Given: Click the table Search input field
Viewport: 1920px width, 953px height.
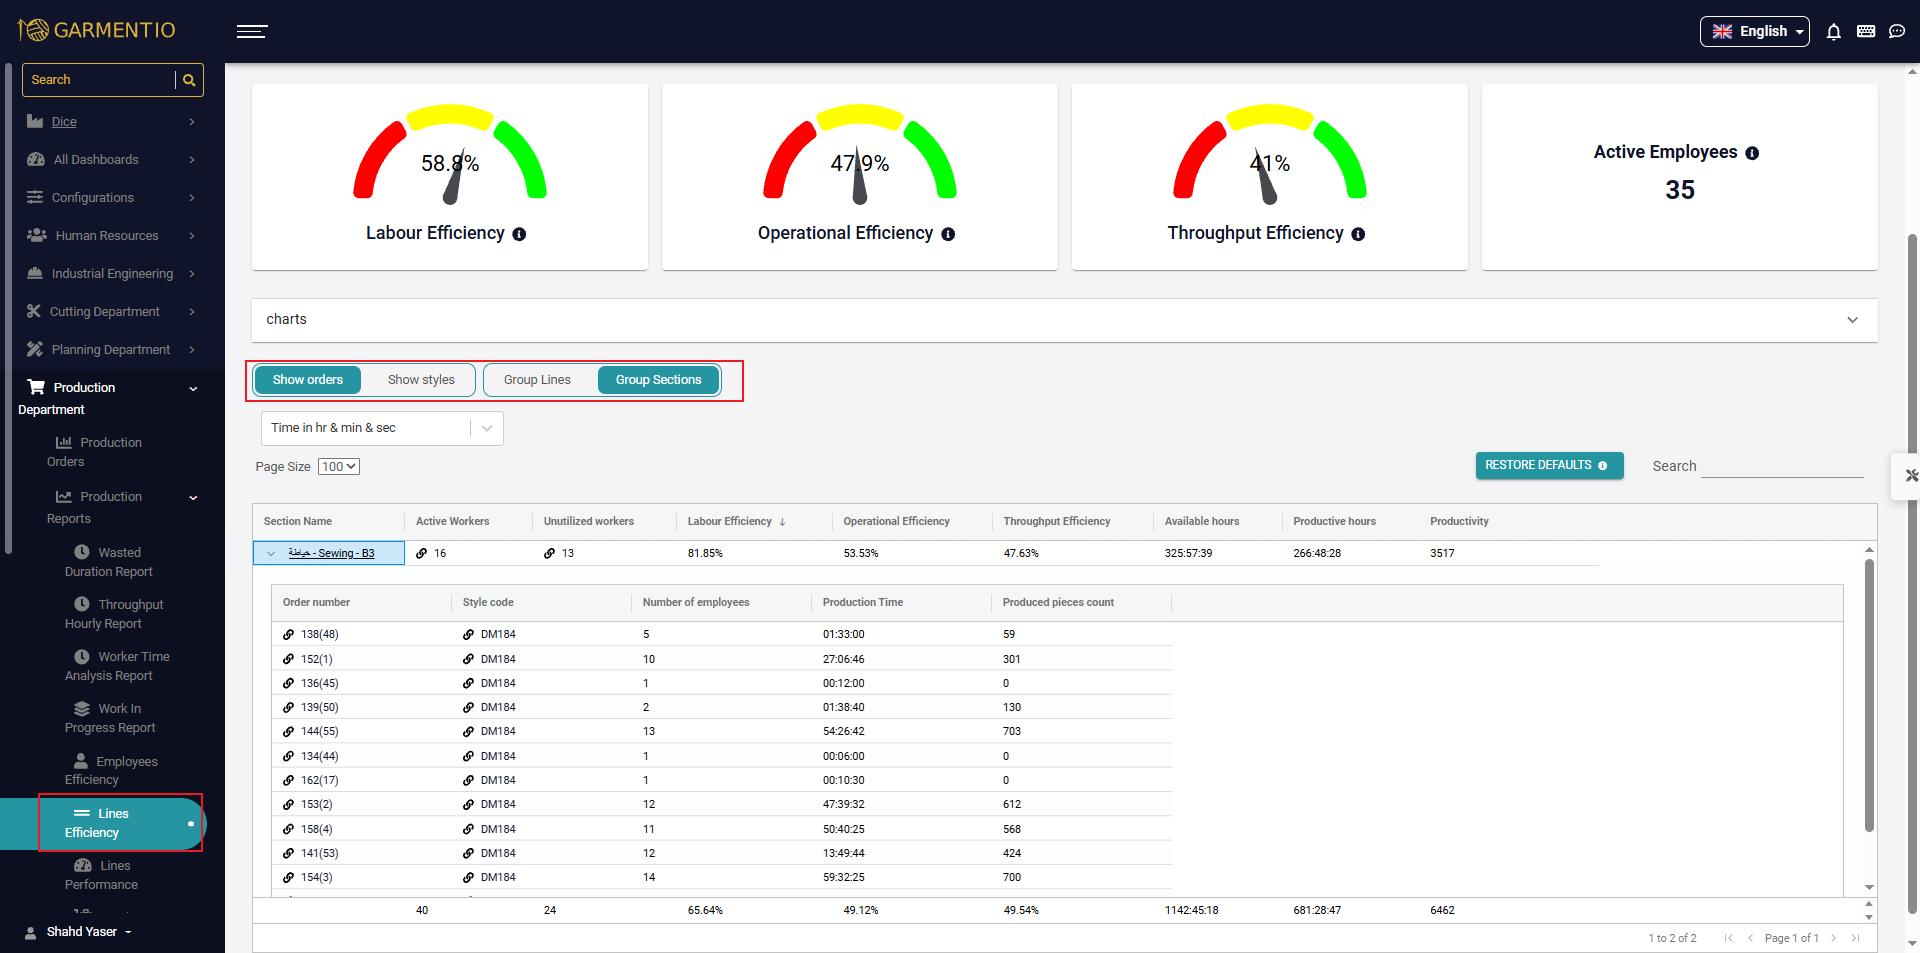Looking at the screenshot, I should [x=1782, y=467].
